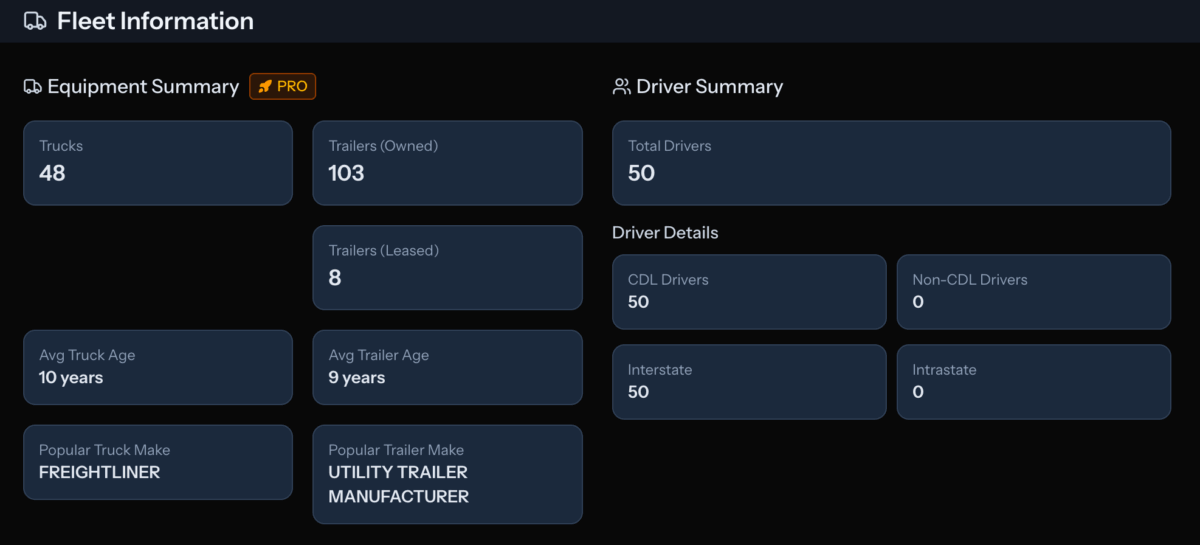Open the Avg Truck Age card
Viewport: 1200px width, 545px height.
[x=158, y=367]
